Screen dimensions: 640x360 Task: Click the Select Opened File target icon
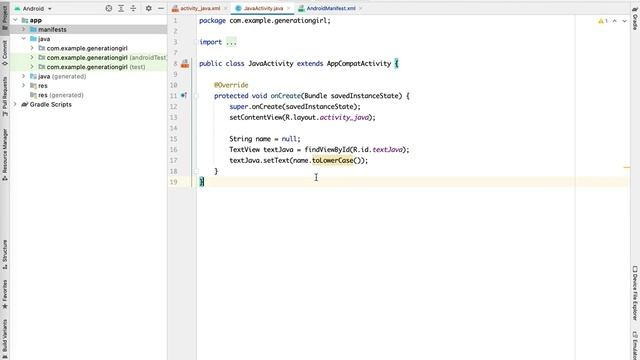[x=109, y=8]
